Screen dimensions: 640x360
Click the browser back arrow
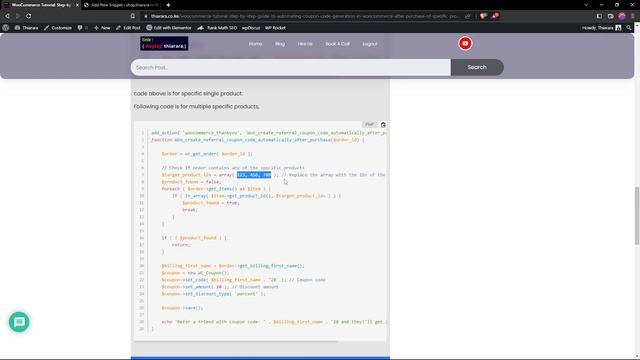pos(7,16)
